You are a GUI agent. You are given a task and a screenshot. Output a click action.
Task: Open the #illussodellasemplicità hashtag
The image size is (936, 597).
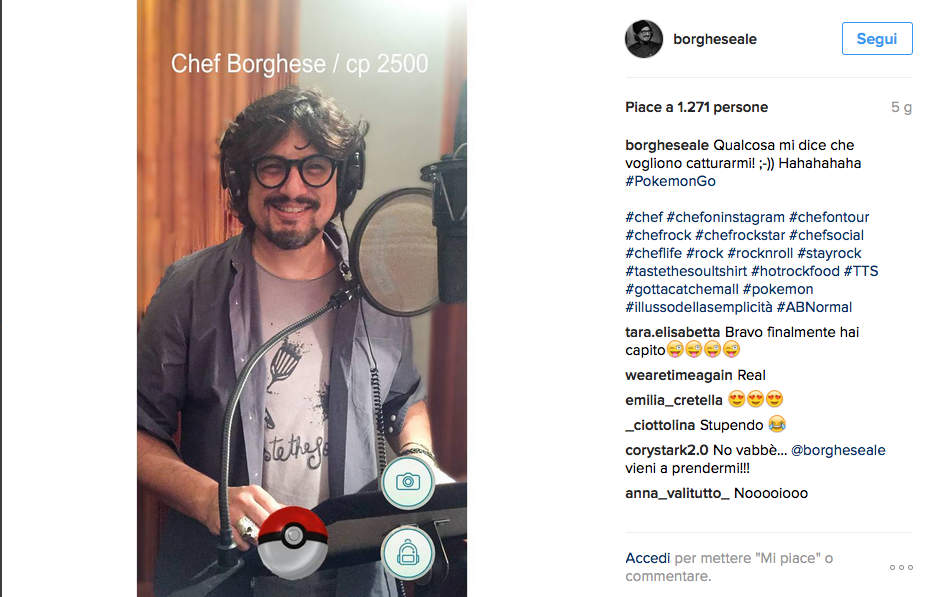pos(698,307)
